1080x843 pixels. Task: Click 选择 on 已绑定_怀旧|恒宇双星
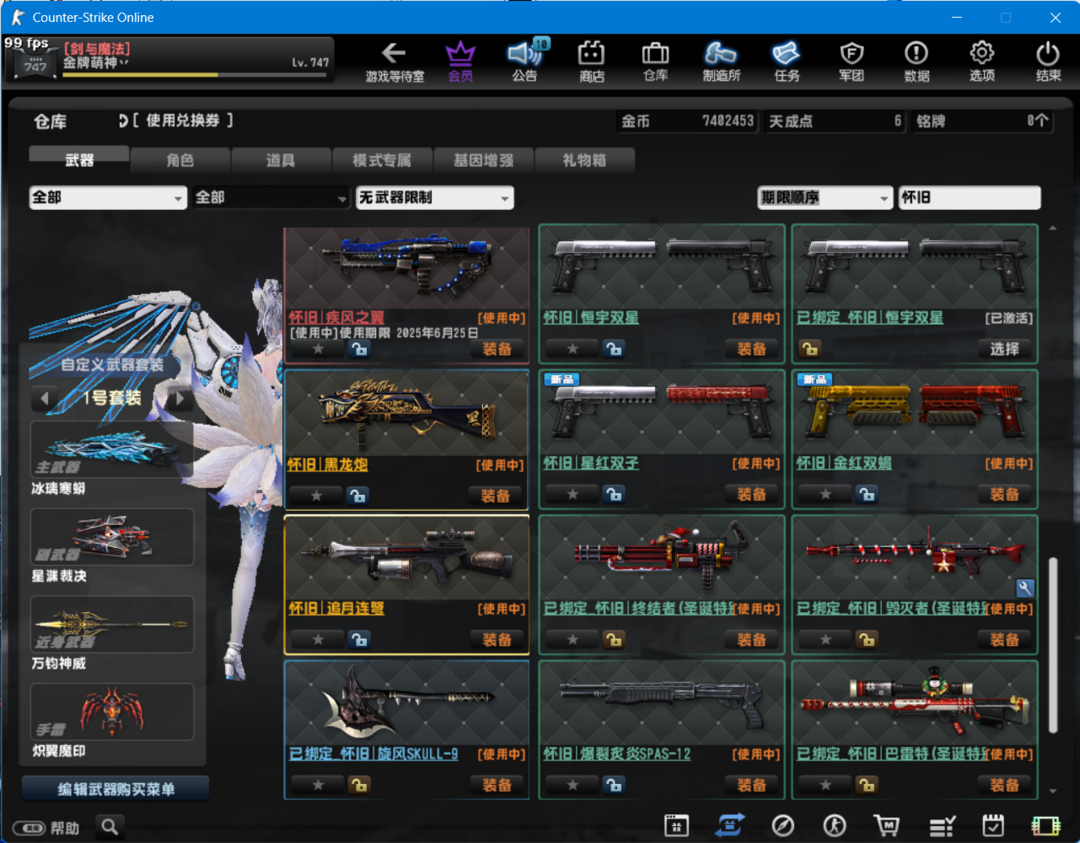tap(1004, 349)
